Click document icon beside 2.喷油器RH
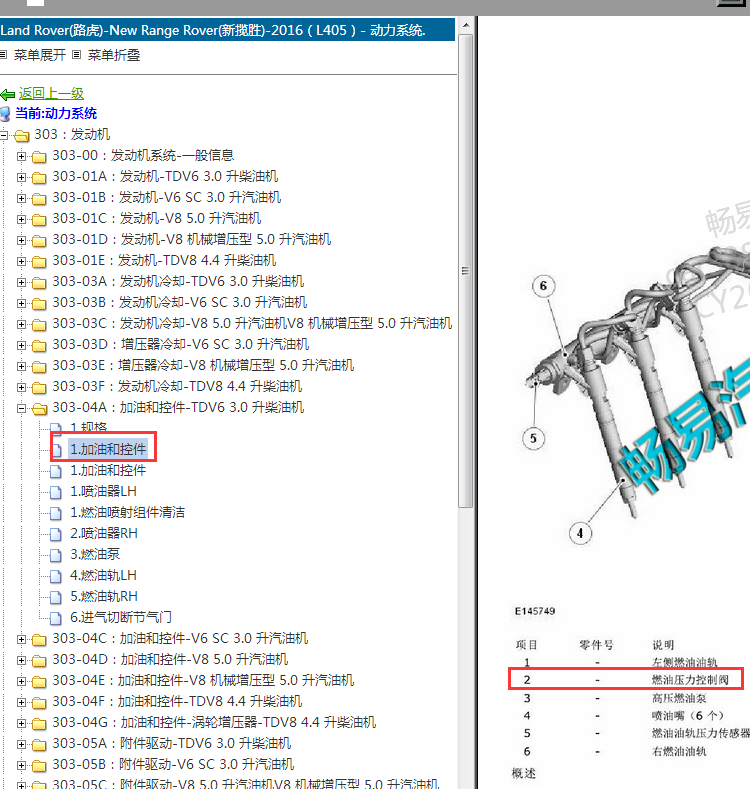This screenshot has height=789, width=750. 56,534
